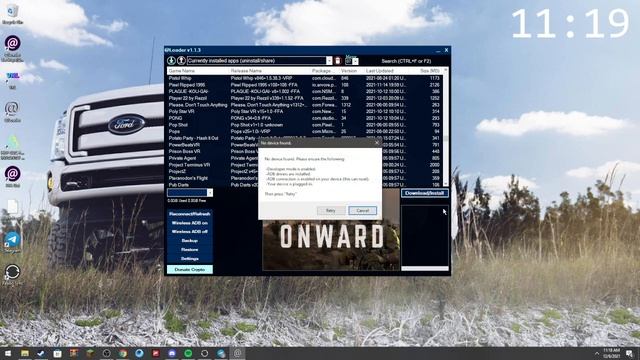640x360 pixels.
Task: Sort list by Version column
Action: (352, 71)
